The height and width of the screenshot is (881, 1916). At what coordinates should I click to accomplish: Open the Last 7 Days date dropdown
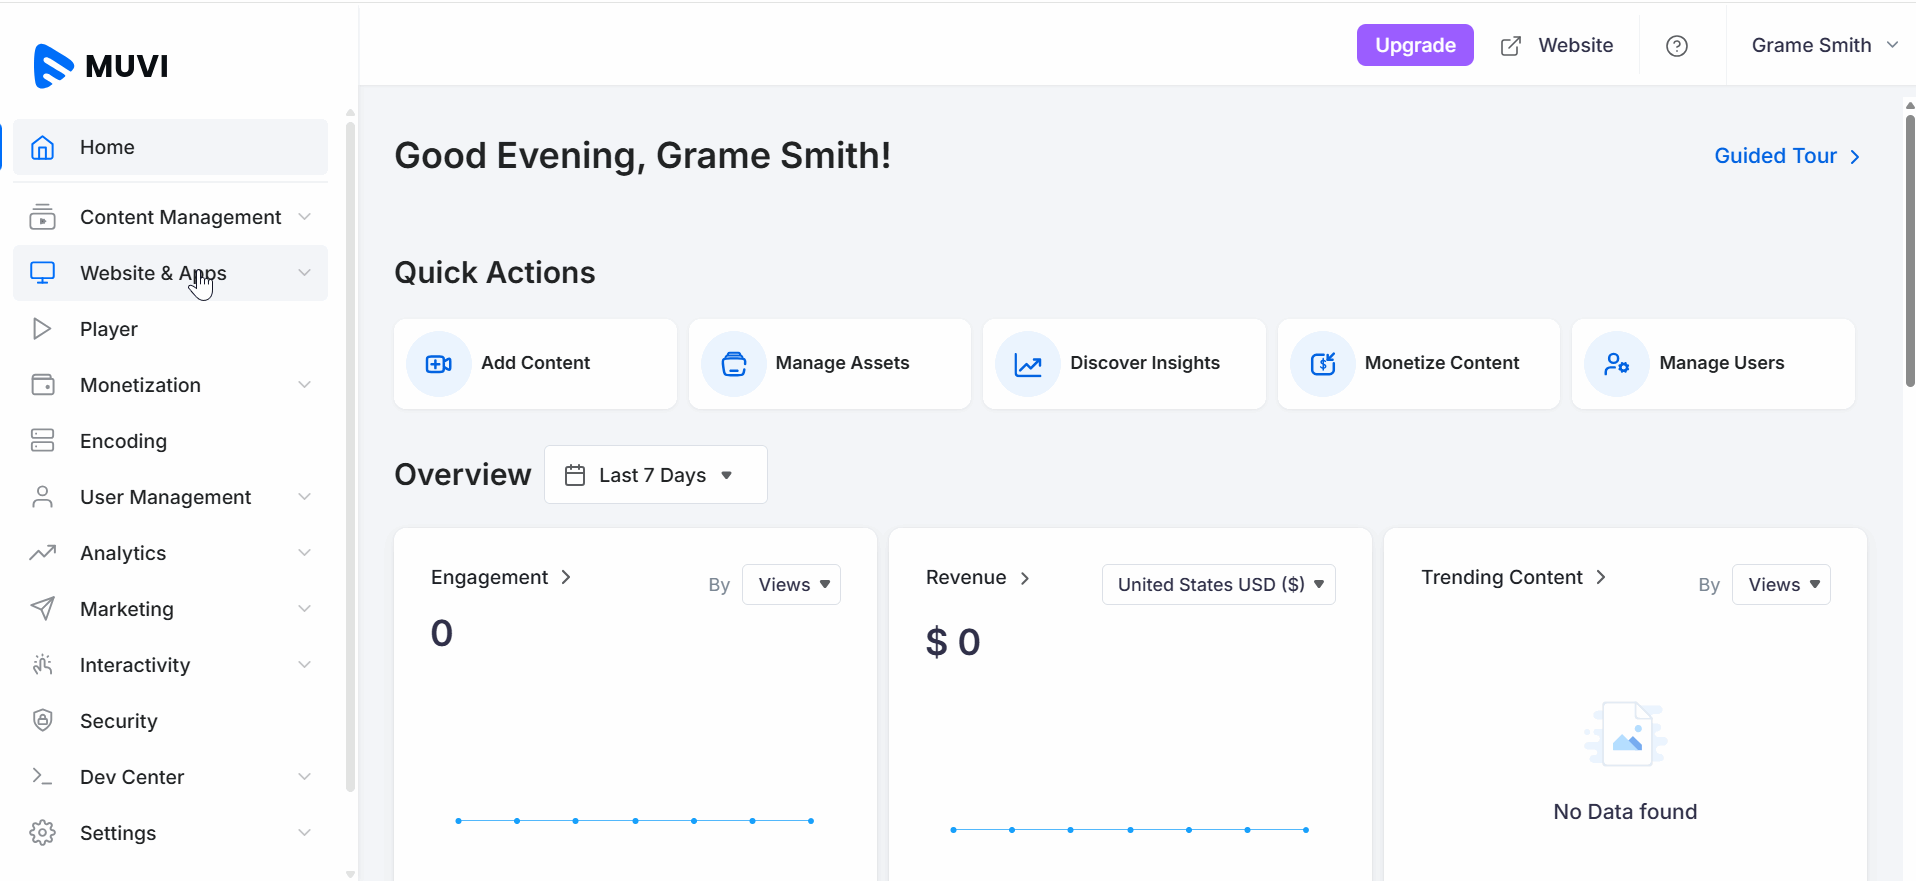[655, 475]
